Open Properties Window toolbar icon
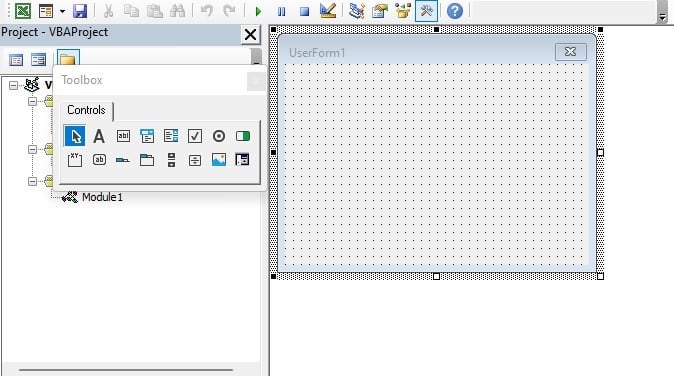 (380, 11)
